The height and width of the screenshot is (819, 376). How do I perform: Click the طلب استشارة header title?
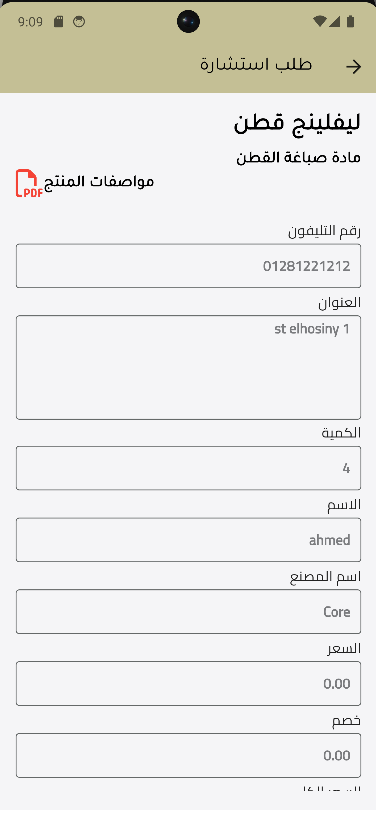click(x=256, y=65)
